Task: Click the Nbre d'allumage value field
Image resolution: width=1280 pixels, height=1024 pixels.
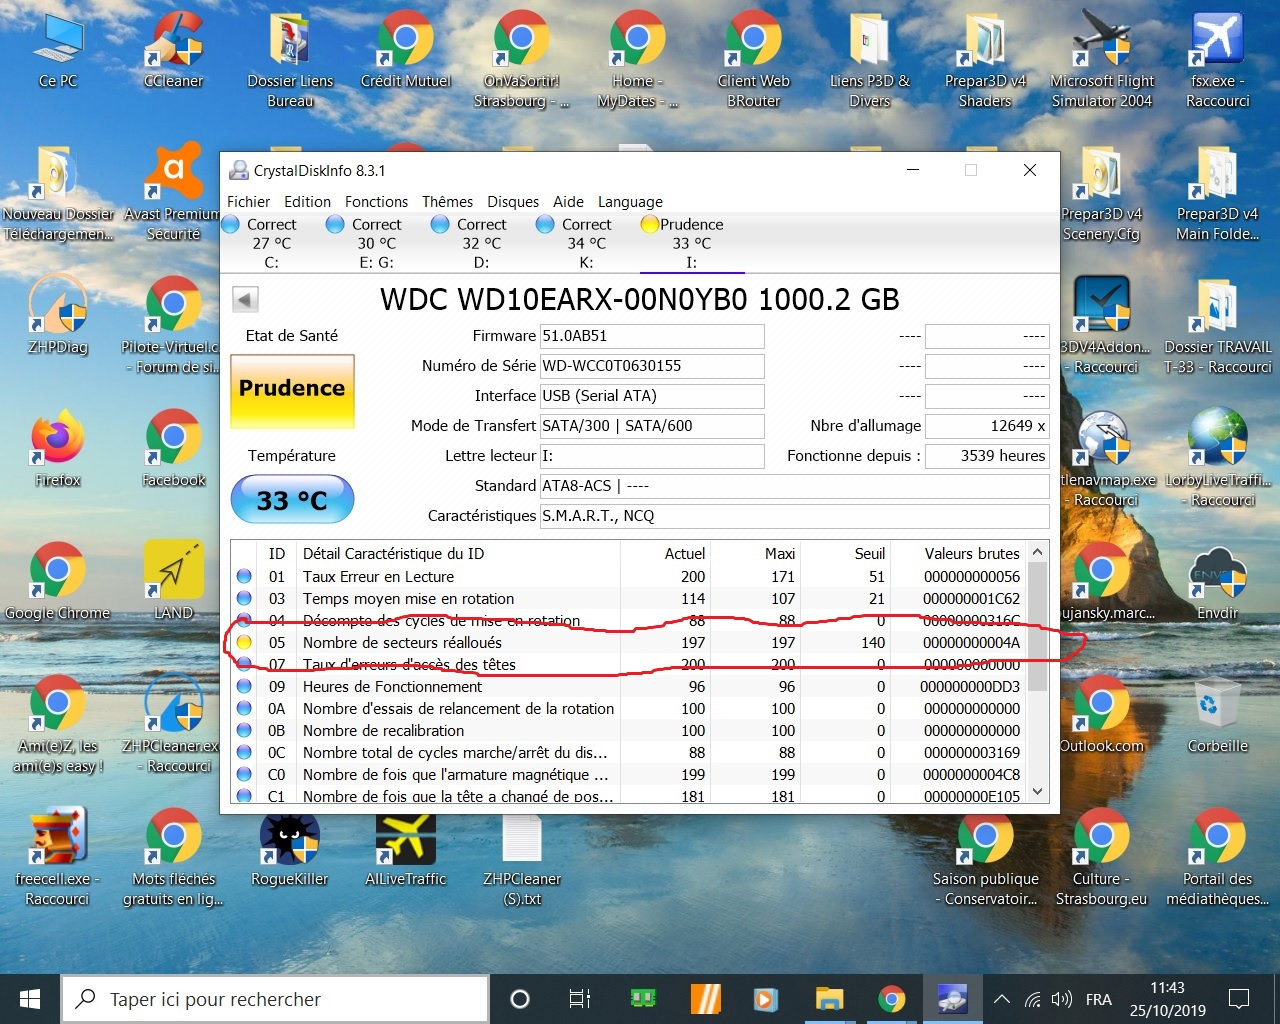Action: tap(987, 426)
